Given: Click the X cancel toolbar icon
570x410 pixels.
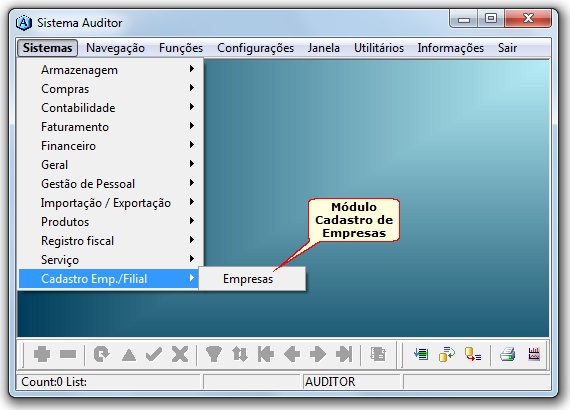Looking at the screenshot, I should coord(180,354).
